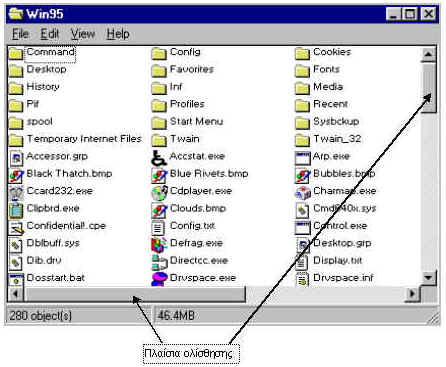Screen dimensions: 446x367
Task: Click the vertical scrollbar up arrow
Action: pyautogui.click(x=428, y=55)
